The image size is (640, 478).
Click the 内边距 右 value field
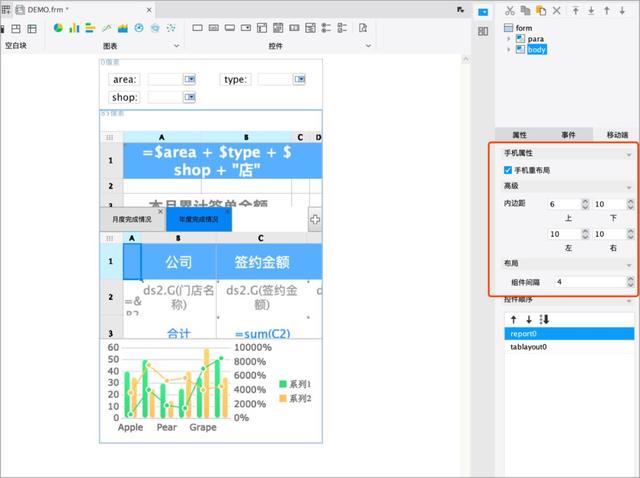pyautogui.click(x=609, y=234)
